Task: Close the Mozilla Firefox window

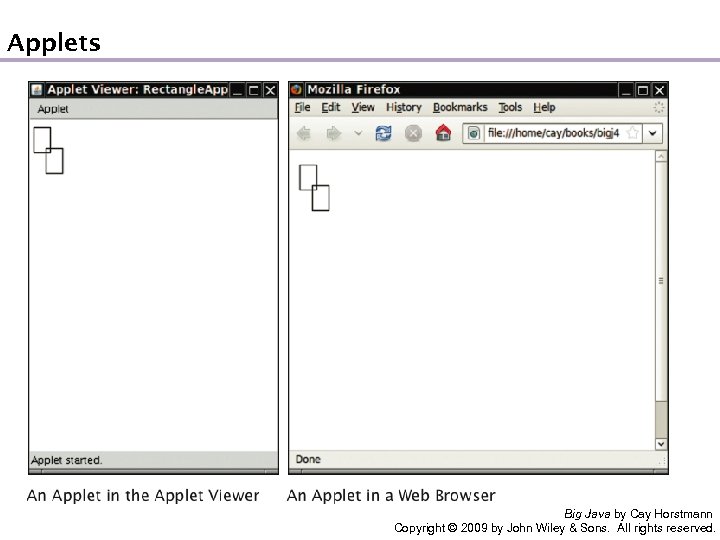Action: coord(659,90)
